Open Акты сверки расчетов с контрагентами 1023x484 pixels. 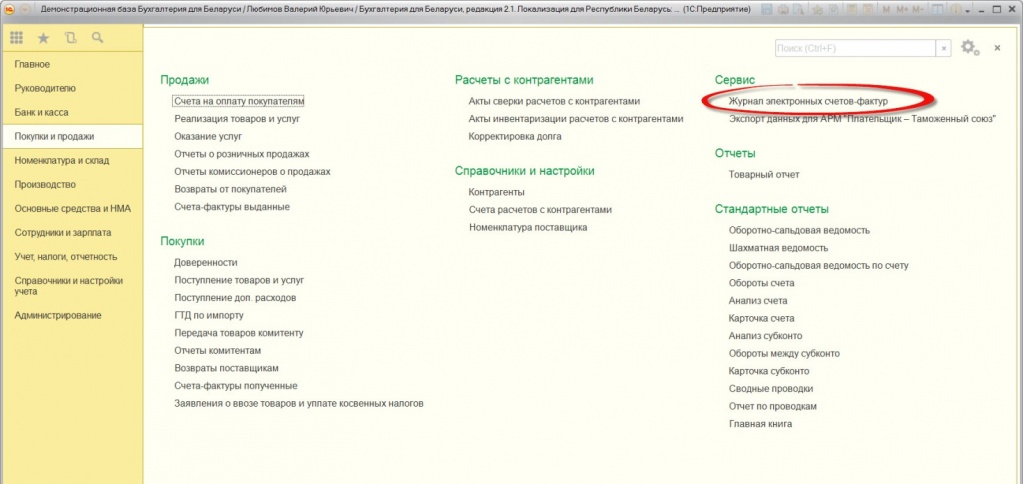coord(553,101)
